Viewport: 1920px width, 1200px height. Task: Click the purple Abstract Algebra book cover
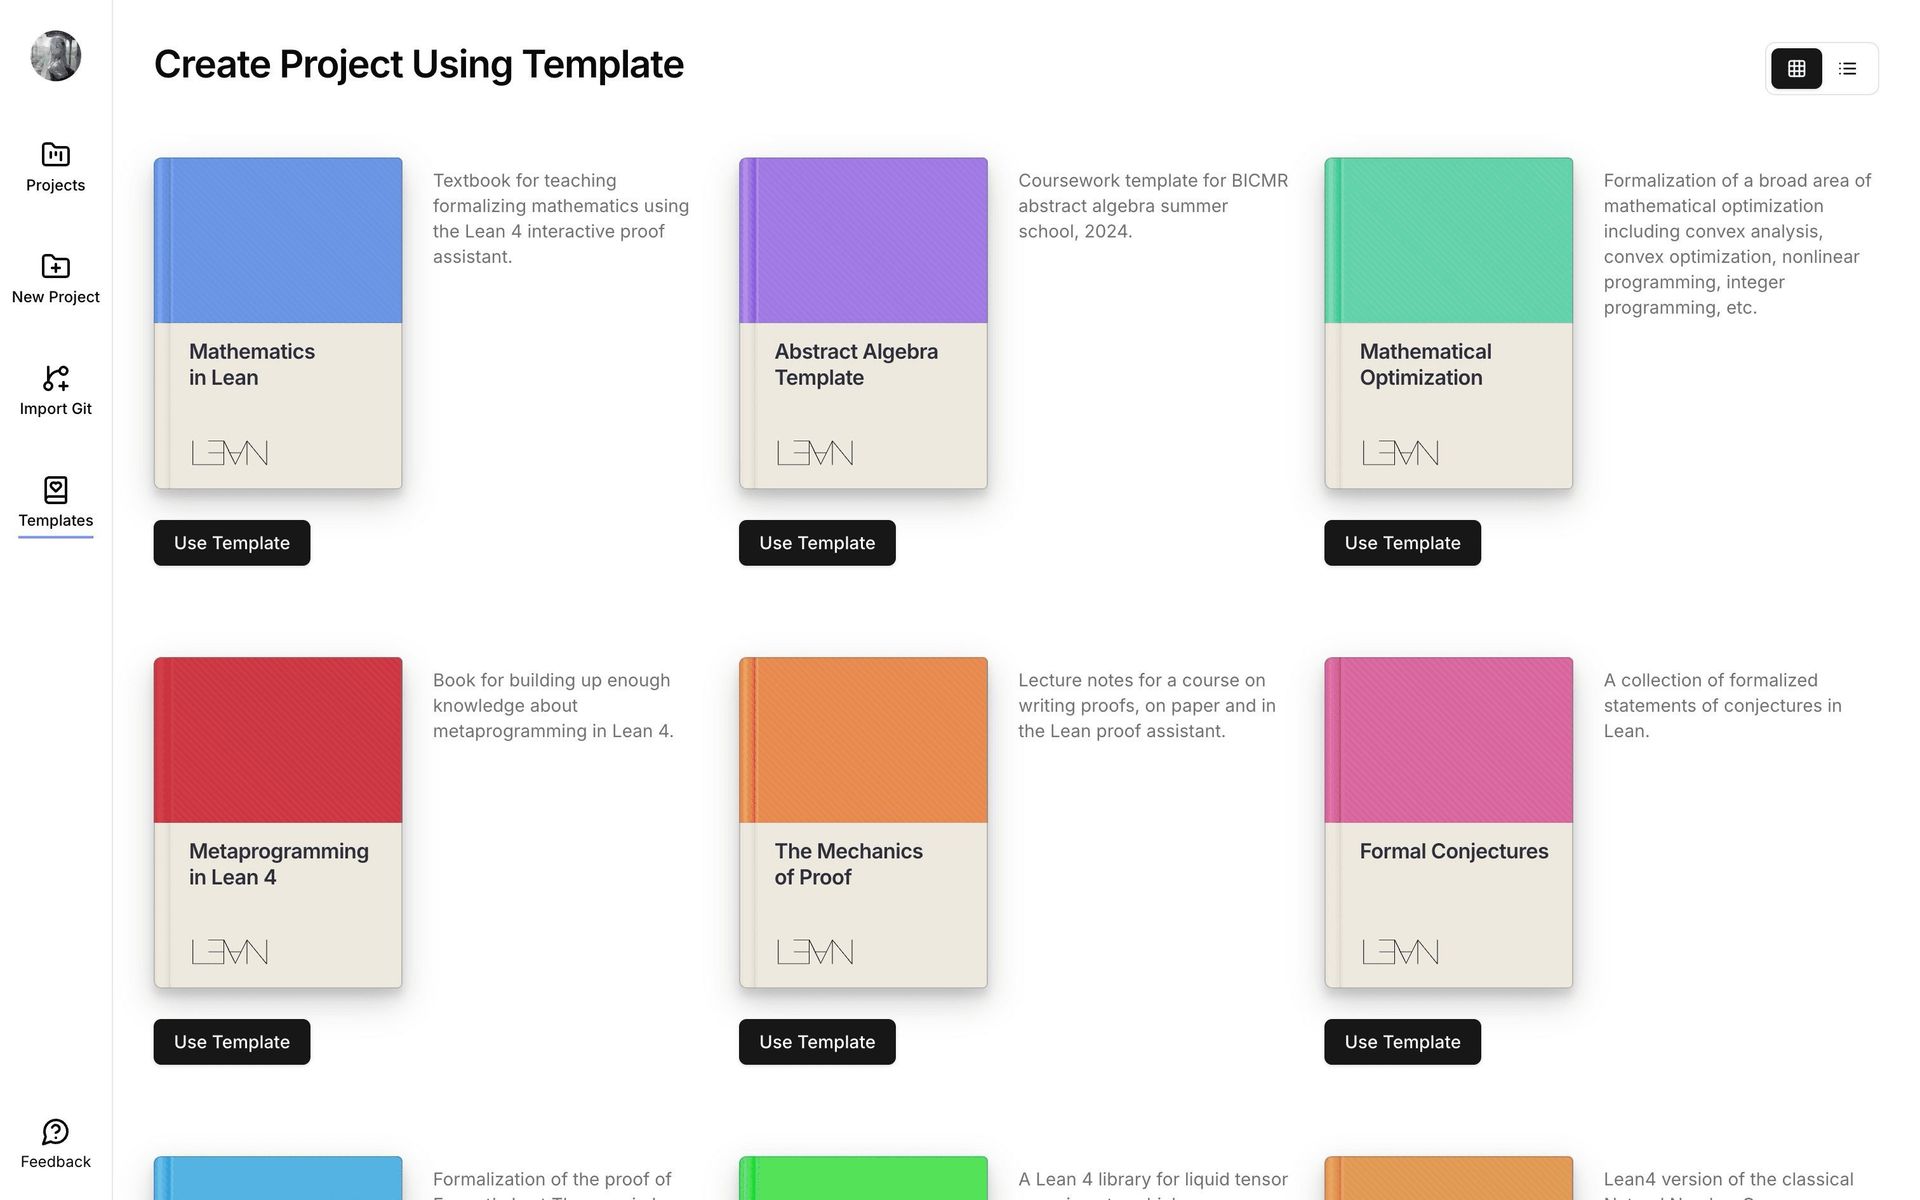(x=863, y=323)
